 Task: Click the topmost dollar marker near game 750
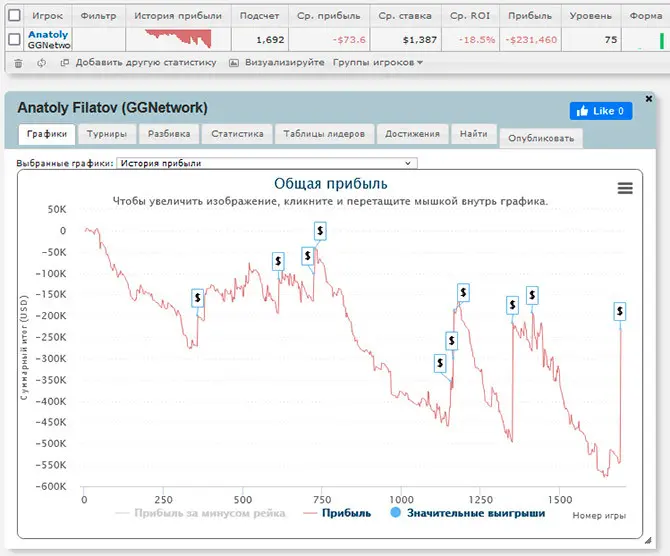tap(319, 231)
